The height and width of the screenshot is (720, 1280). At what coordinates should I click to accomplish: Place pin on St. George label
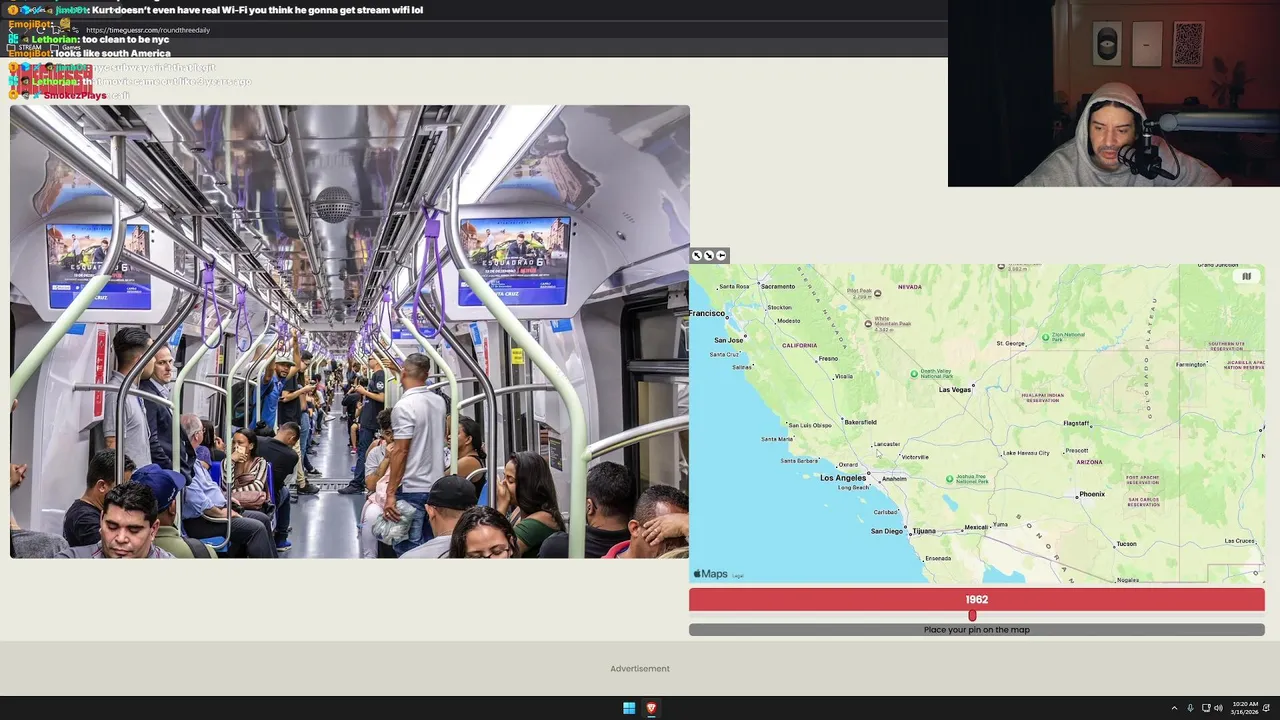[x=1011, y=344]
